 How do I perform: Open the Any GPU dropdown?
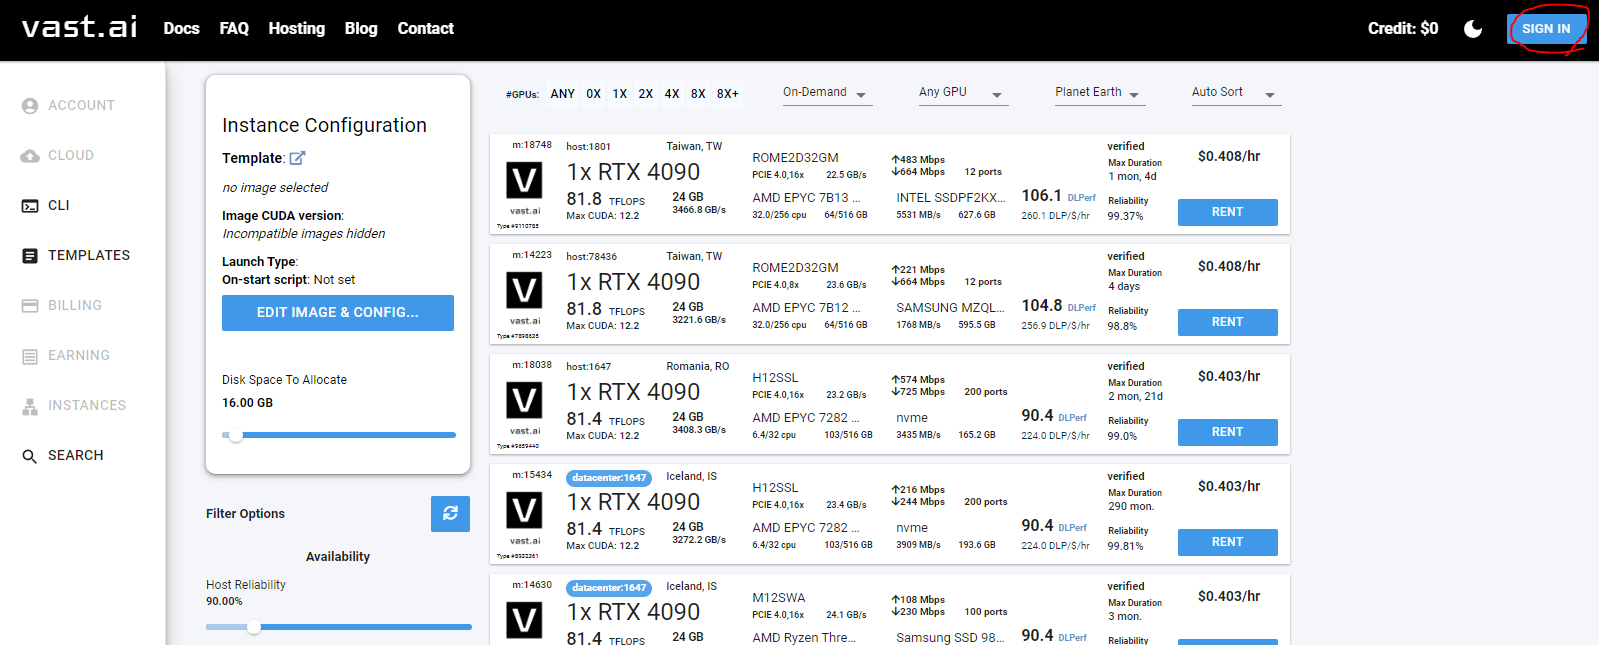(962, 93)
